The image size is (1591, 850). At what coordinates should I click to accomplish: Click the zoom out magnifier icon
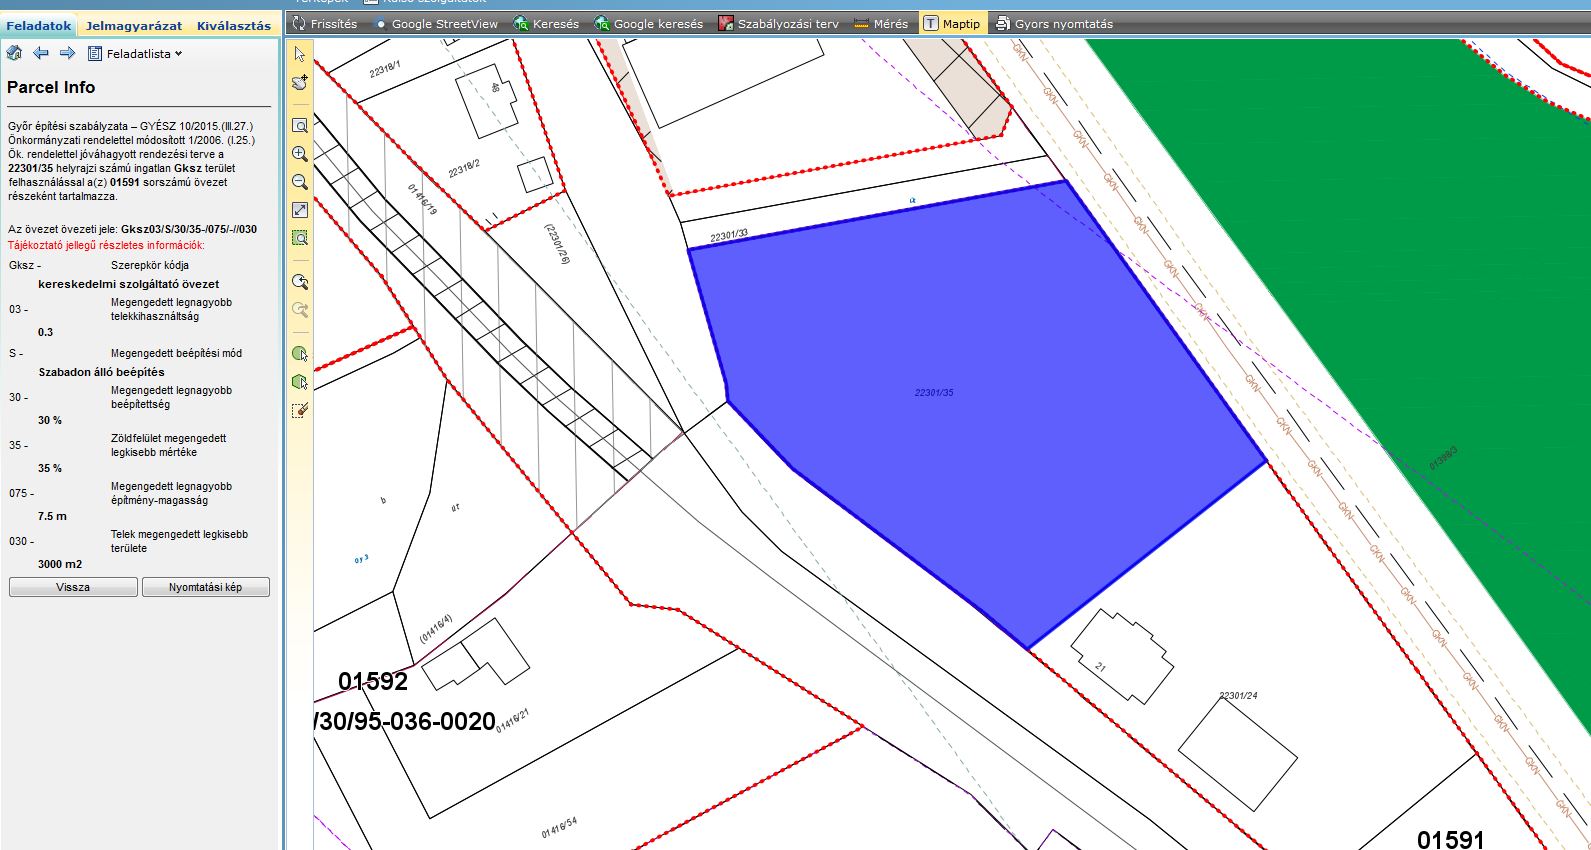300,182
